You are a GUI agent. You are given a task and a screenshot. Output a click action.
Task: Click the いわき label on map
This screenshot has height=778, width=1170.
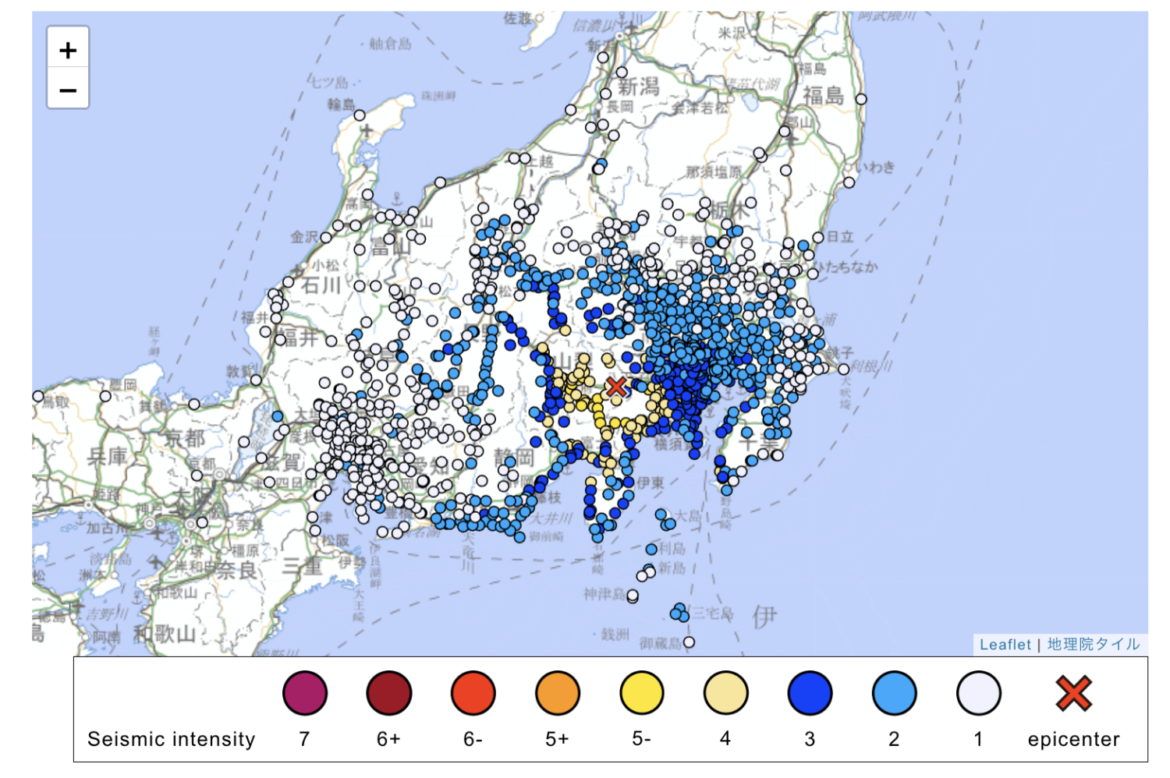click(x=876, y=166)
